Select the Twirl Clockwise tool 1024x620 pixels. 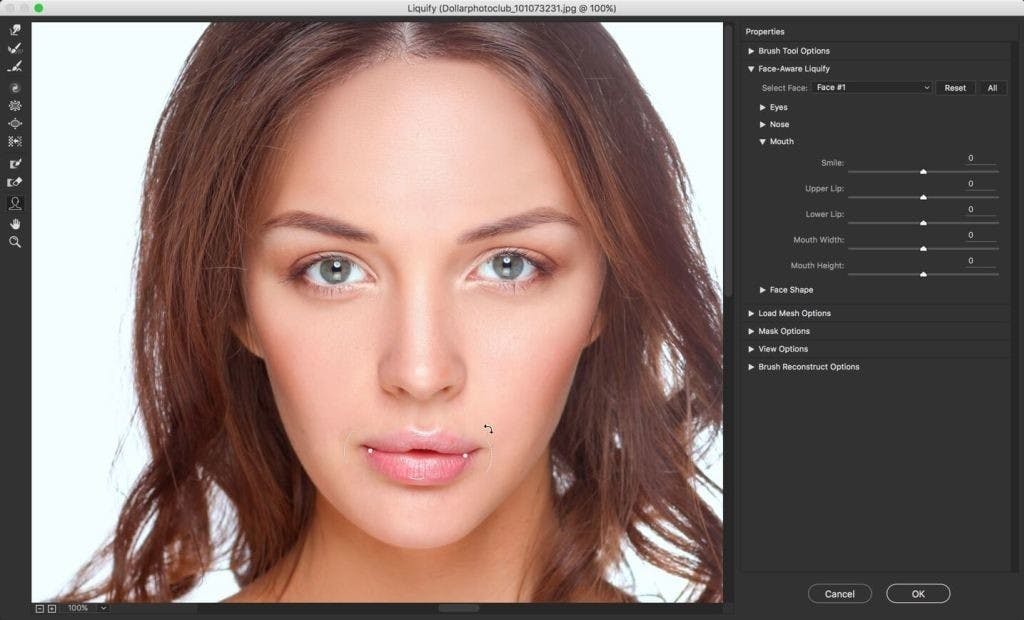coord(14,88)
